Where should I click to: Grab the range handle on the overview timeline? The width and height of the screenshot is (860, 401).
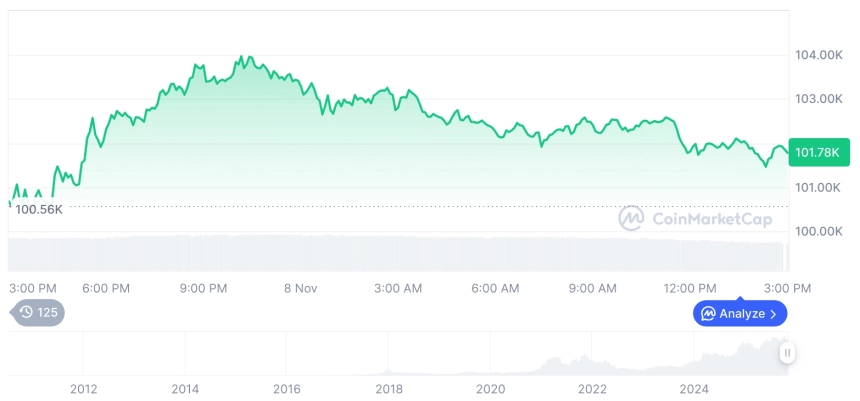pos(788,352)
